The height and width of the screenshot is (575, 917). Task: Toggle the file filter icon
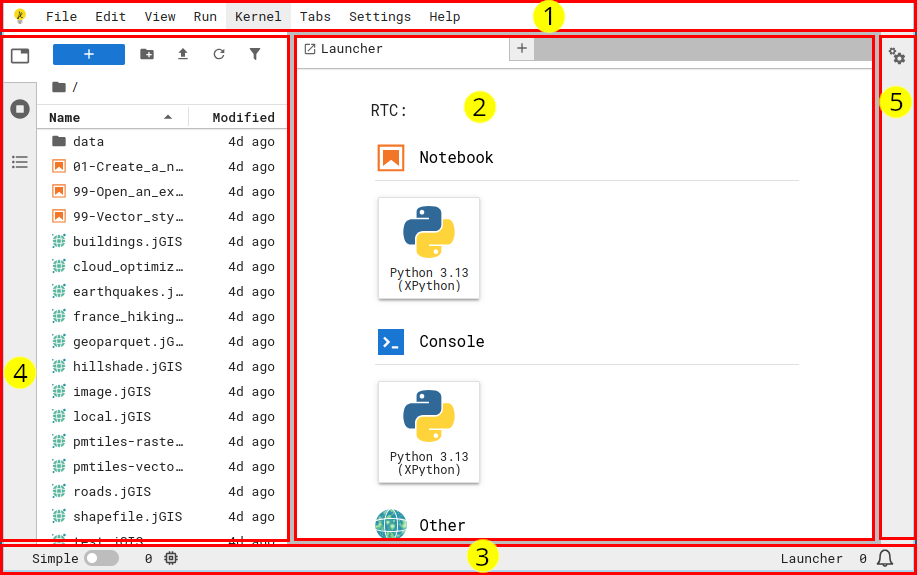pos(255,54)
